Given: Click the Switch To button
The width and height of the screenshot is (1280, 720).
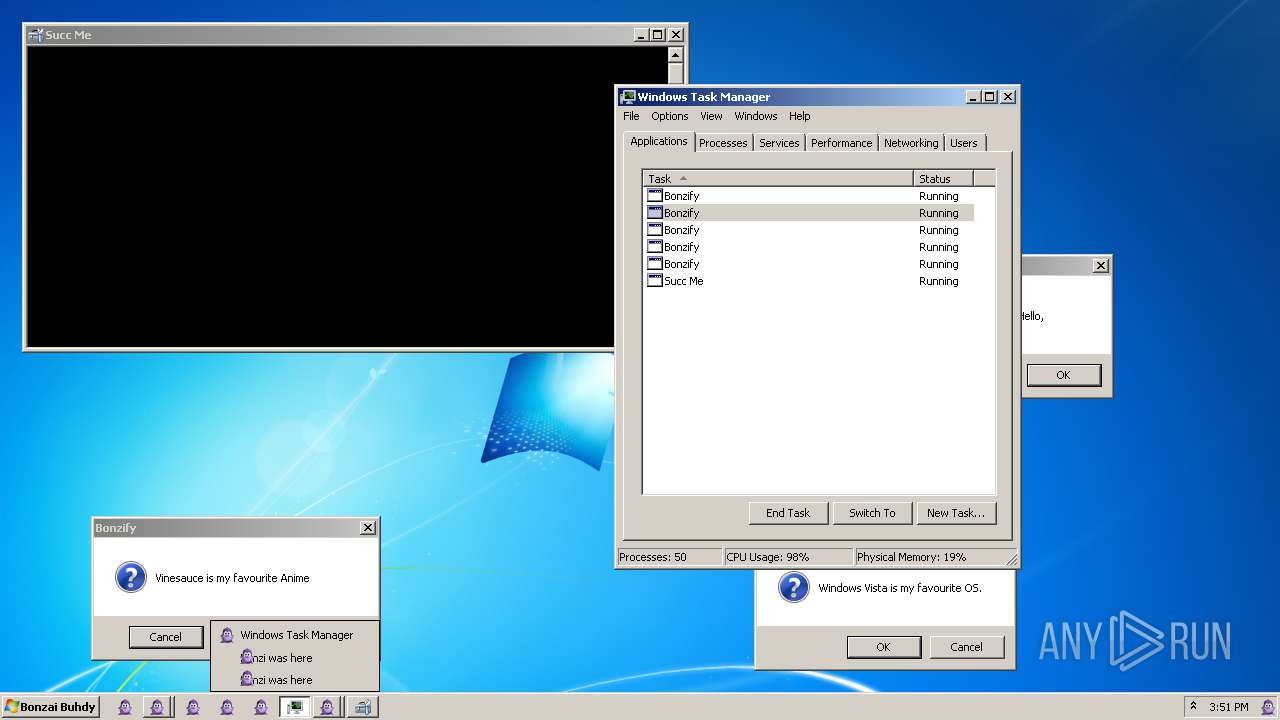Looking at the screenshot, I should pos(872,513).
